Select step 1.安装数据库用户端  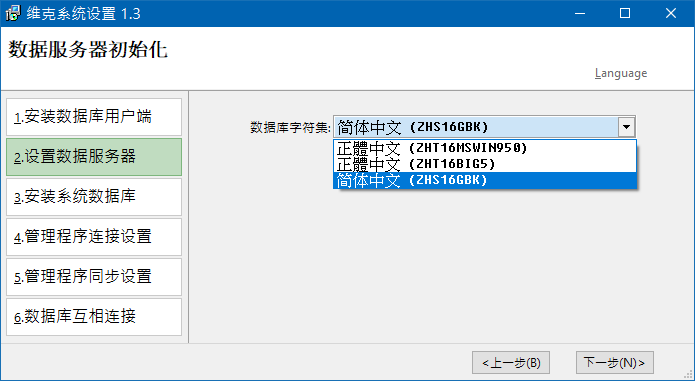pos(94,117)
